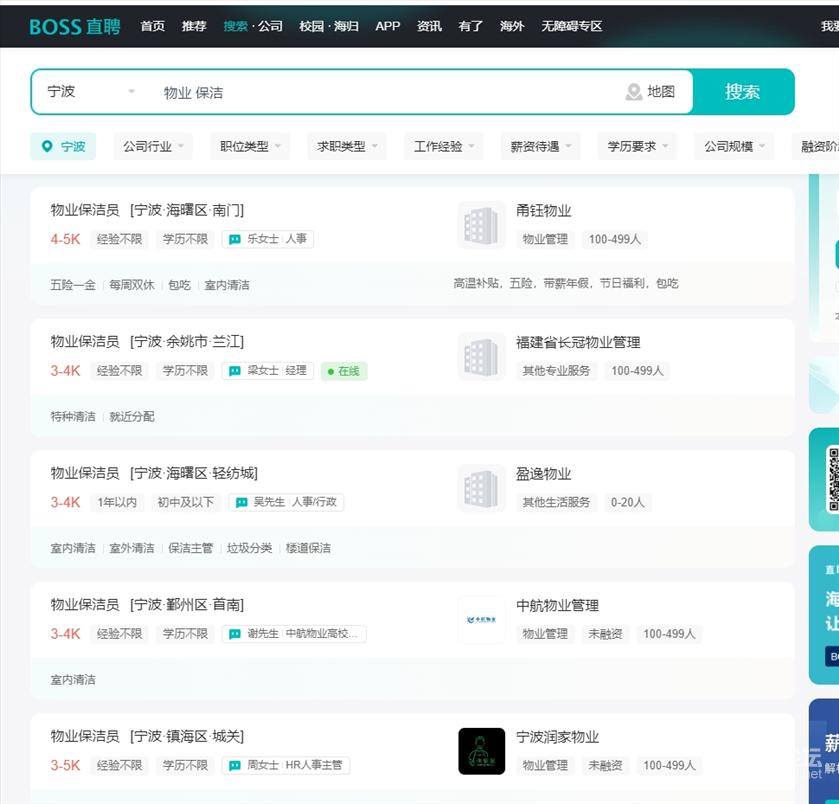
Task: Open 搜索 in the top navigation
Action: coord(235,26)
